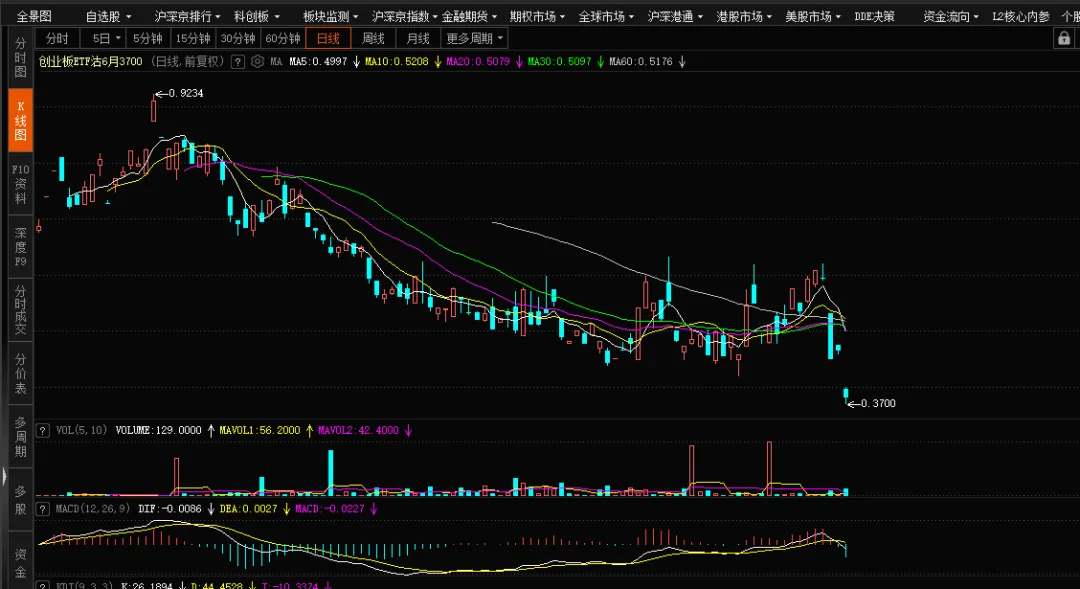Screen dimensions: 1080x589
Task: Open the DDE决策 menu item
Action: click(874, 16)
